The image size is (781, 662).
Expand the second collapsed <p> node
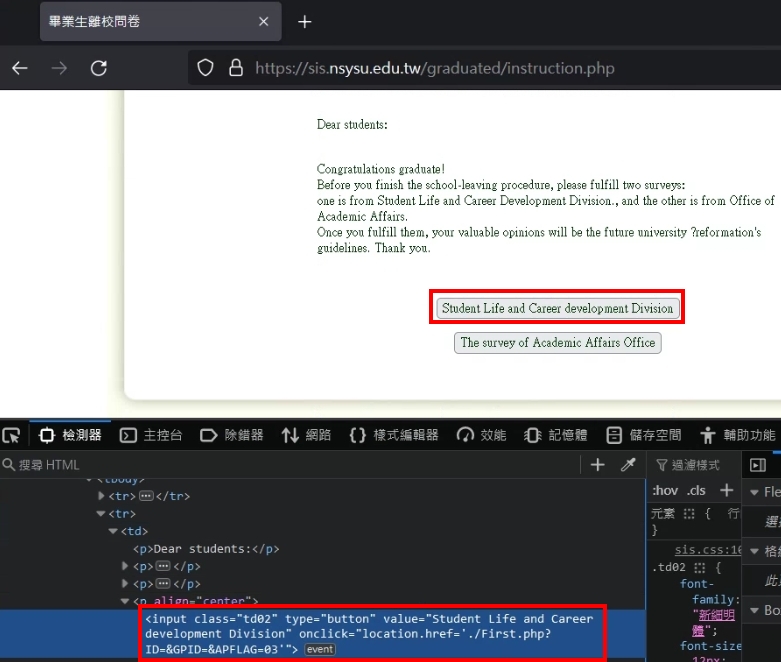coord(125,584)
